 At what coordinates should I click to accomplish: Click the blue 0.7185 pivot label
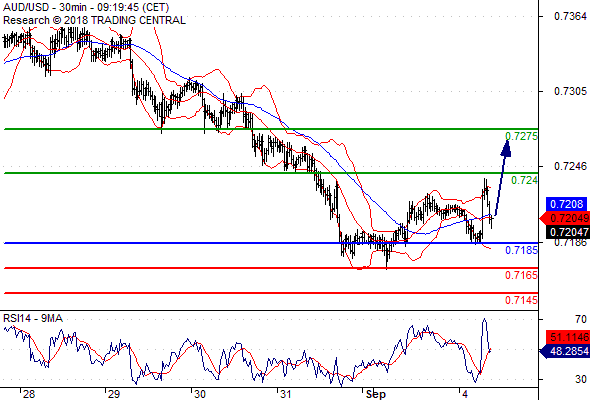[x=521, y=250]
